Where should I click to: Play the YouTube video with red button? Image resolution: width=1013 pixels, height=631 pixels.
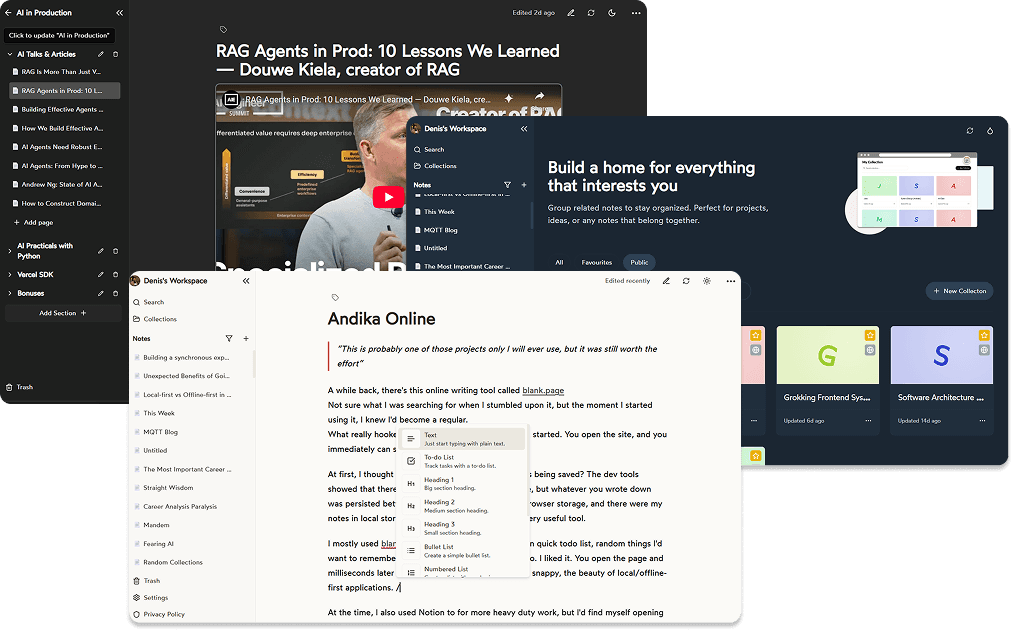click(388, 198)
